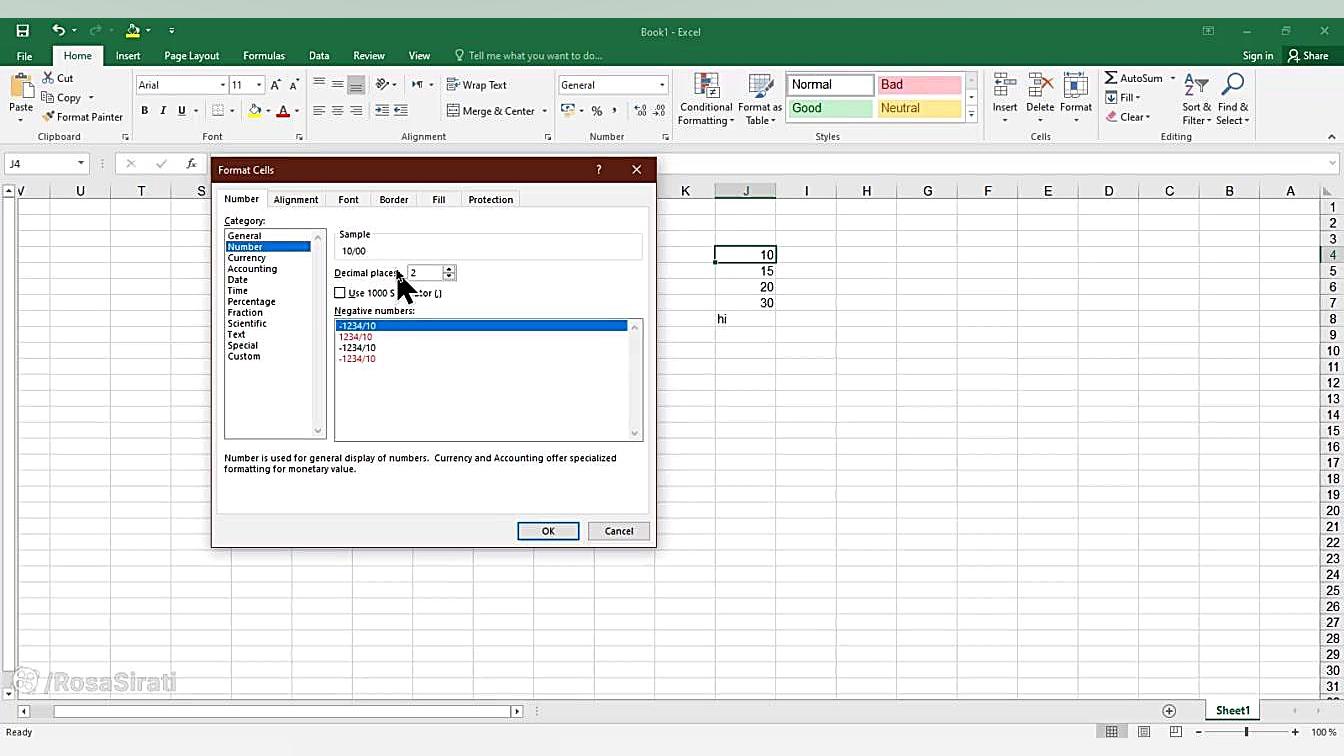
Task: Toggle Bold formatting in ribbon
Action: coord(145,111)
